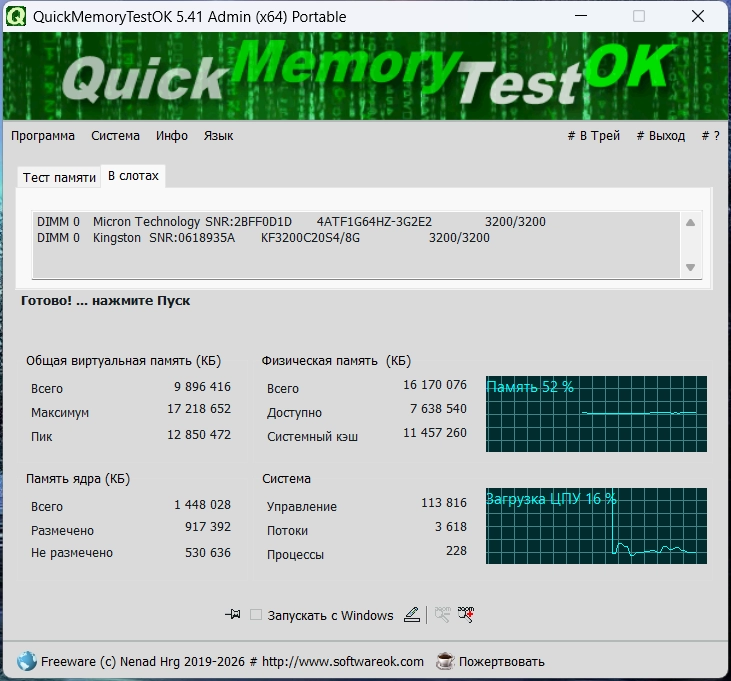Click the Процессы value 228
731x681 pixels.
(456, 550)
